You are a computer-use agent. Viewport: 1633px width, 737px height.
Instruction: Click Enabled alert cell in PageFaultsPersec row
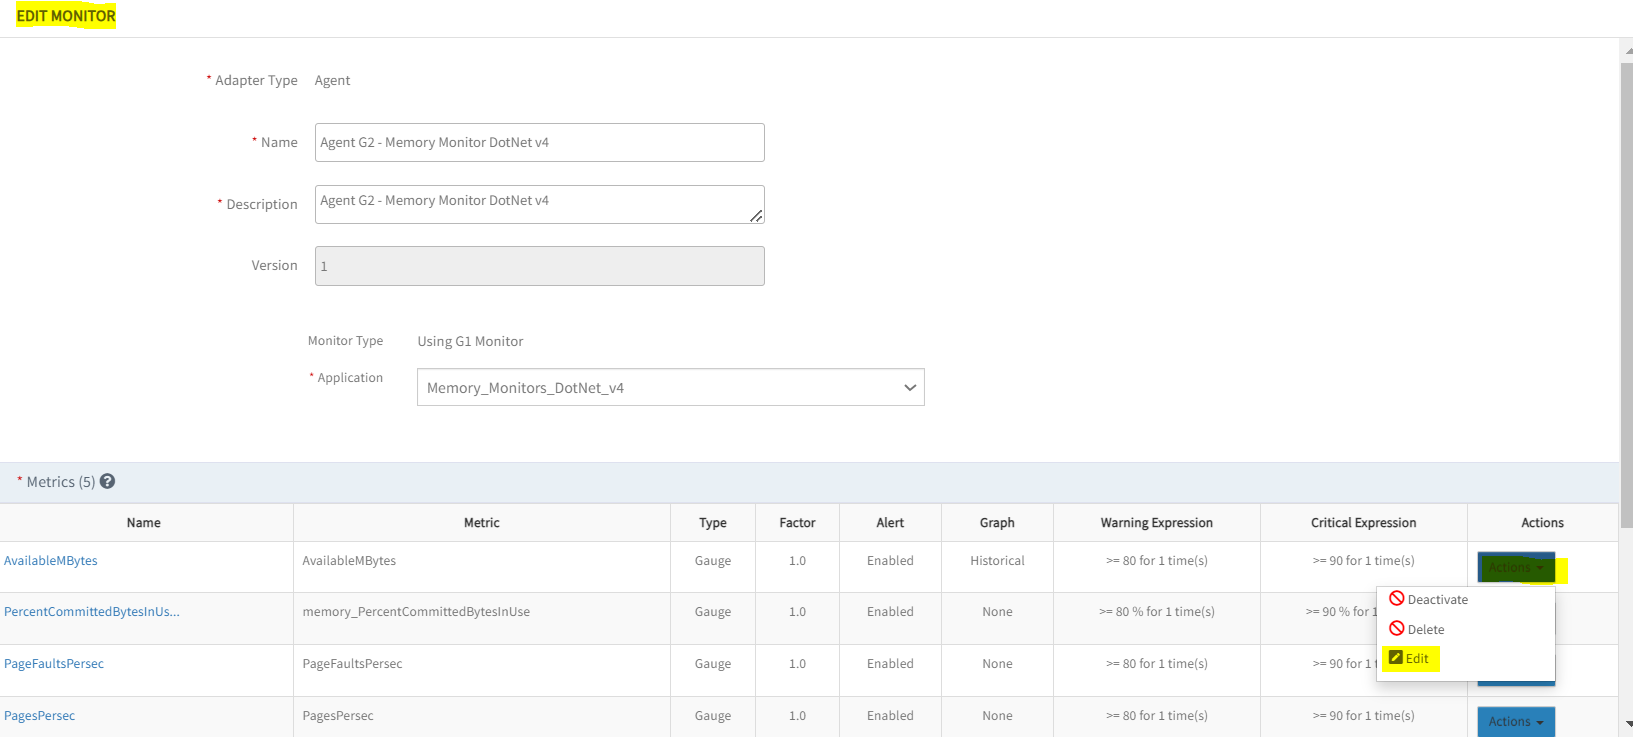[x=890, y=664]
